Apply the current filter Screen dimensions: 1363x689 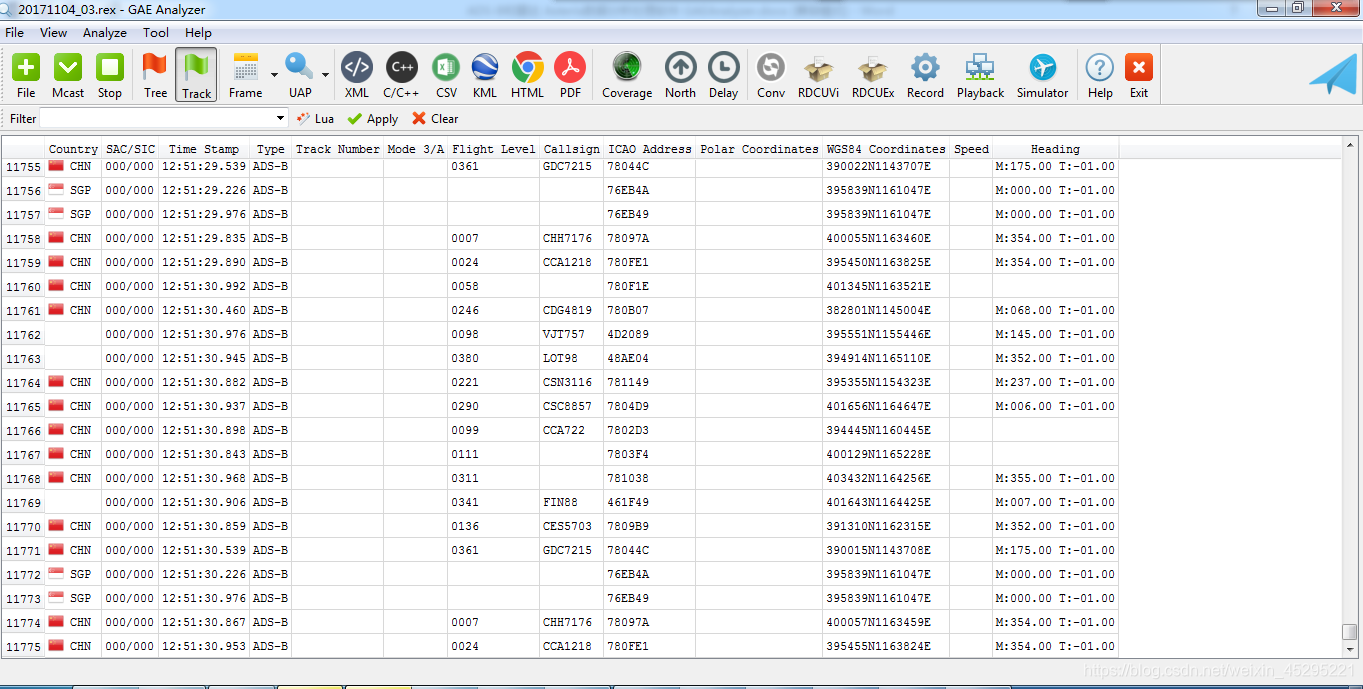[x=373, y=118]
